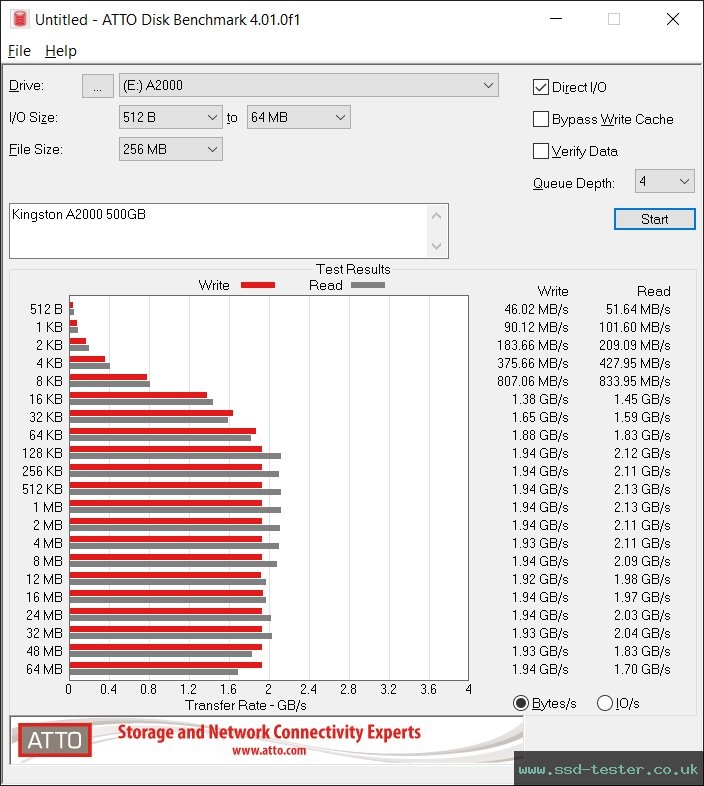Uncheck the Direct I/O checkbox

[x=541, y=87]
